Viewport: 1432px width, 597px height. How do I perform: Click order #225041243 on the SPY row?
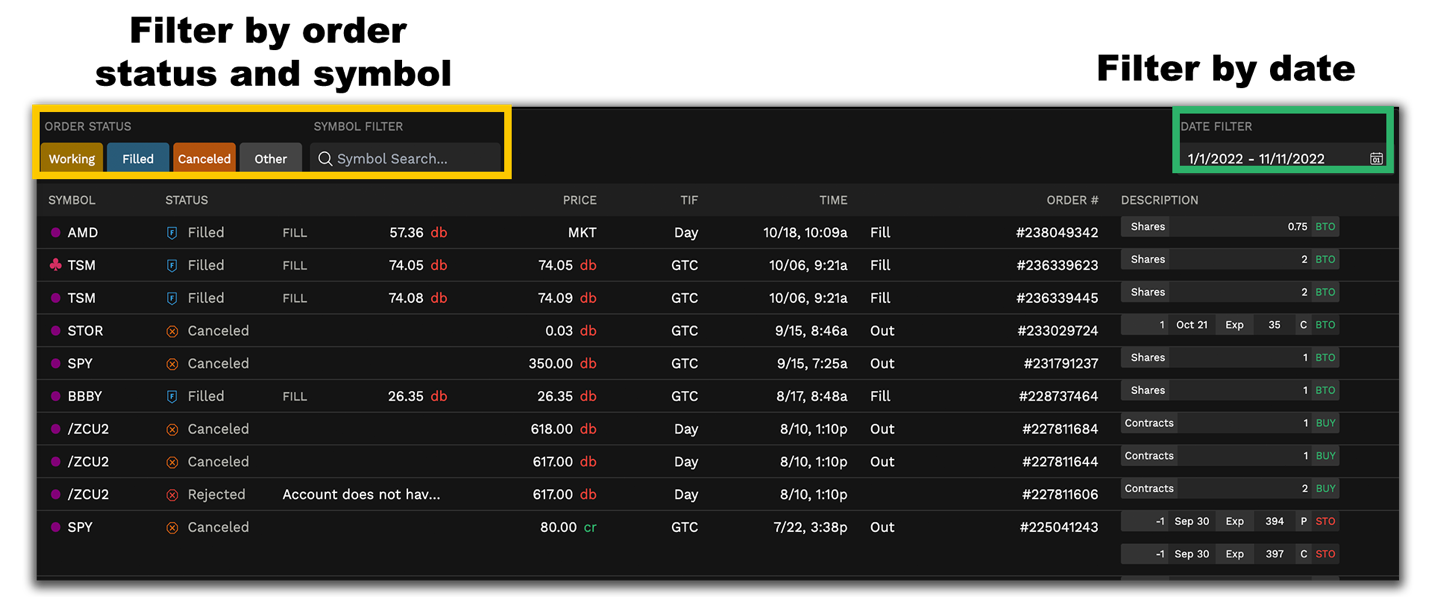coord(1059,526)
